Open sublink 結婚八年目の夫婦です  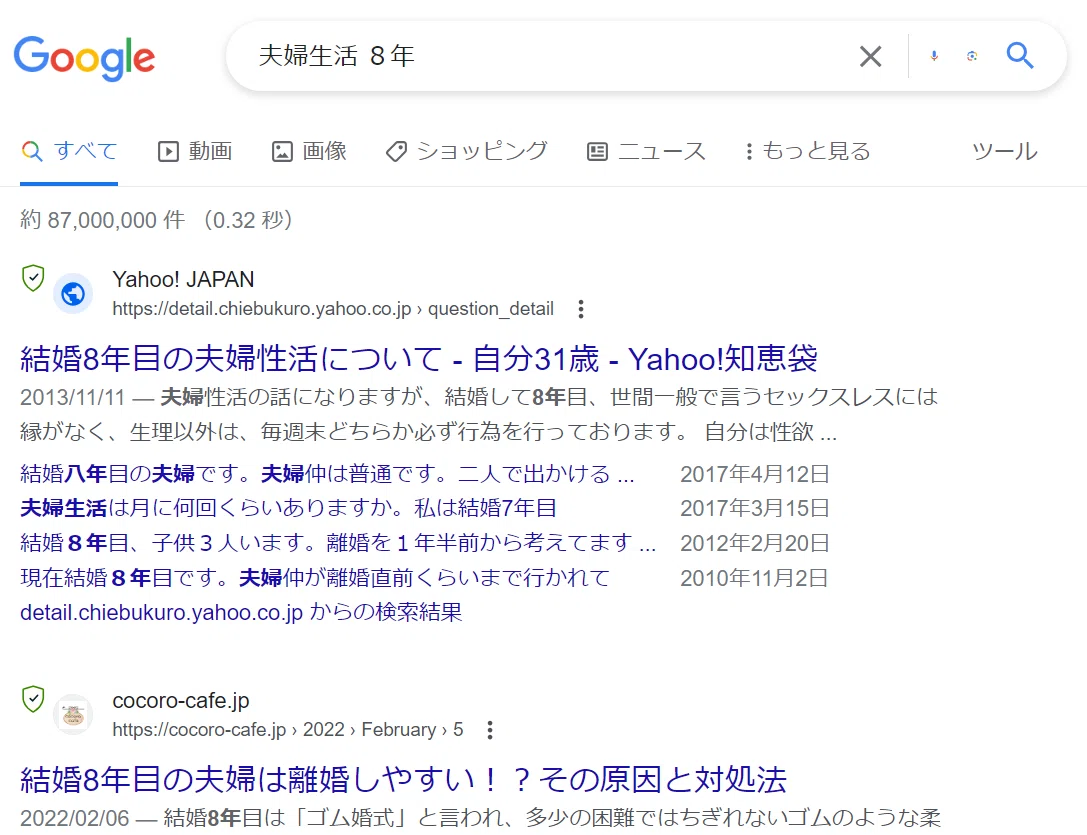pyautogui.click(x=327, y=474)
